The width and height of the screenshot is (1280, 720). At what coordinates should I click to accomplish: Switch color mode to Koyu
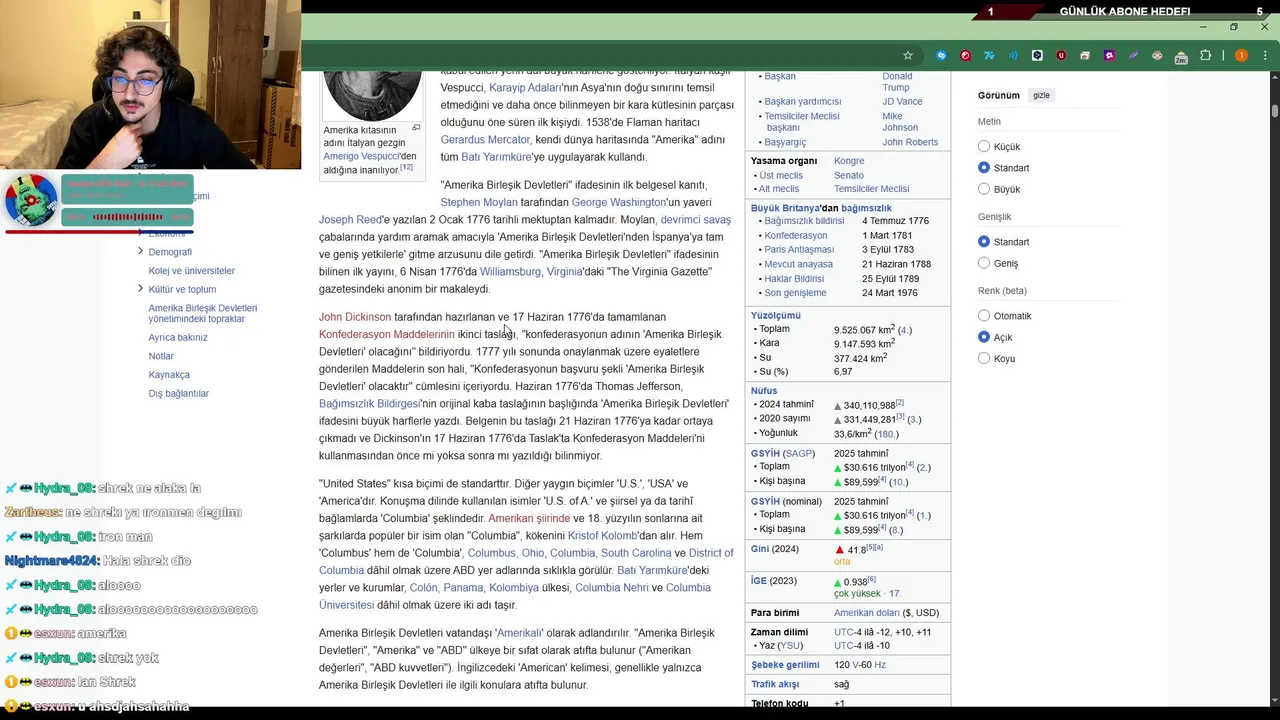click(984, 358)
